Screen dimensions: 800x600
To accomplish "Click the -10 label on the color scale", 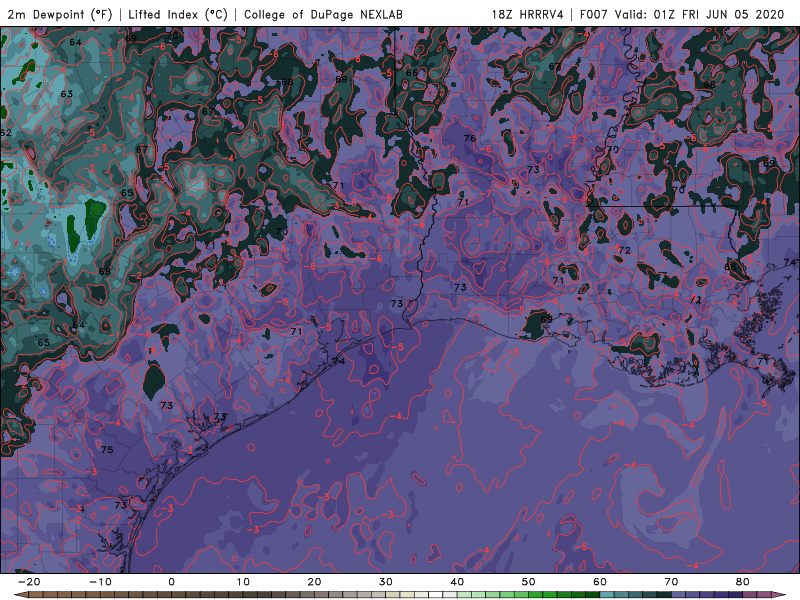I will pyautogui.click(x=100, y=582).
